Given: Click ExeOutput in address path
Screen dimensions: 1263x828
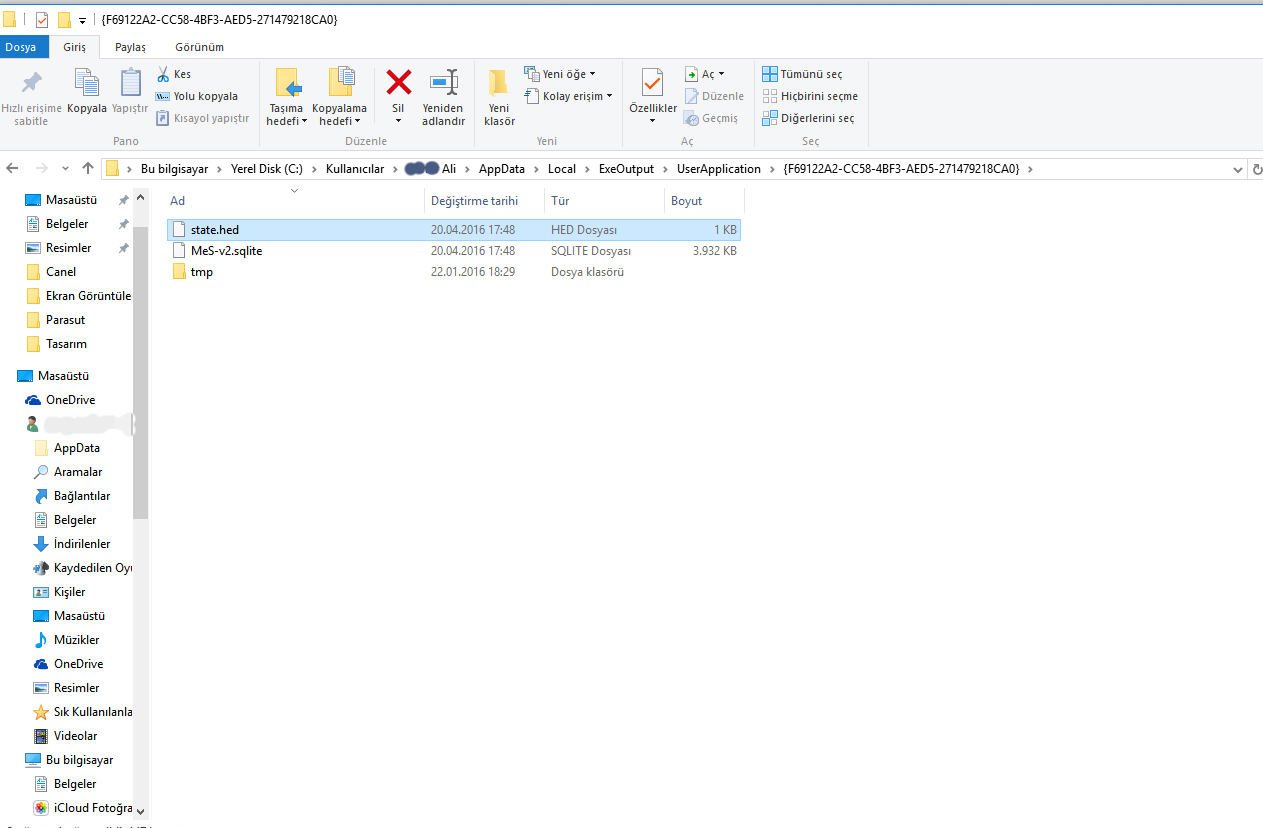Looking at the screenshot, I should 626,169.
